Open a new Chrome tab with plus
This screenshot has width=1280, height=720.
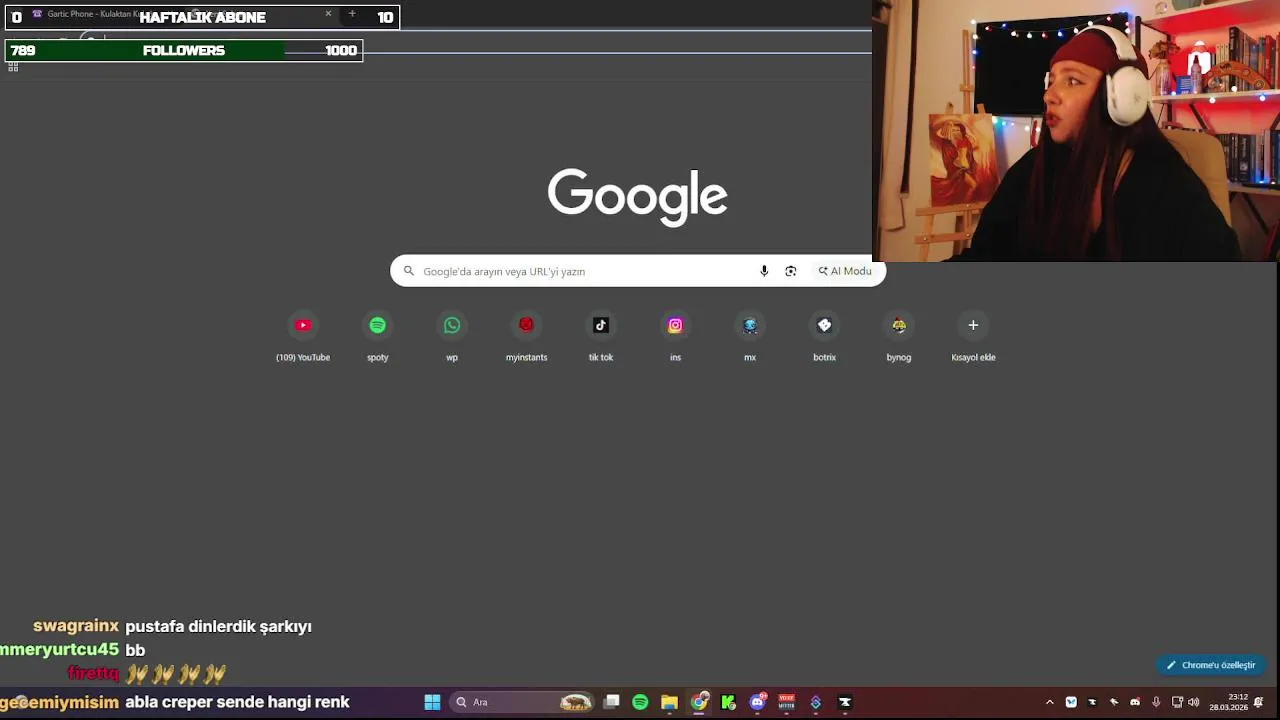[x=352, y=14]
